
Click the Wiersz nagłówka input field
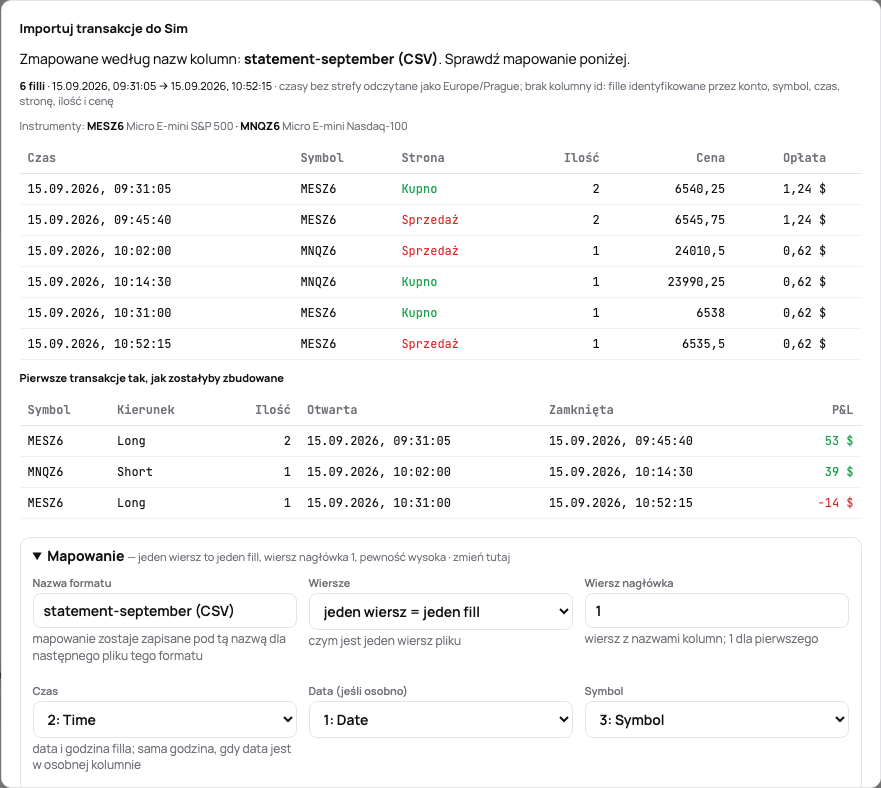click(x=716, y=611)
